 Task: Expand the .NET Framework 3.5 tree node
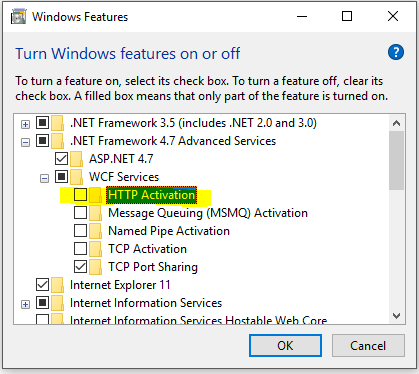pyautogui.click(x=25, y=125)
